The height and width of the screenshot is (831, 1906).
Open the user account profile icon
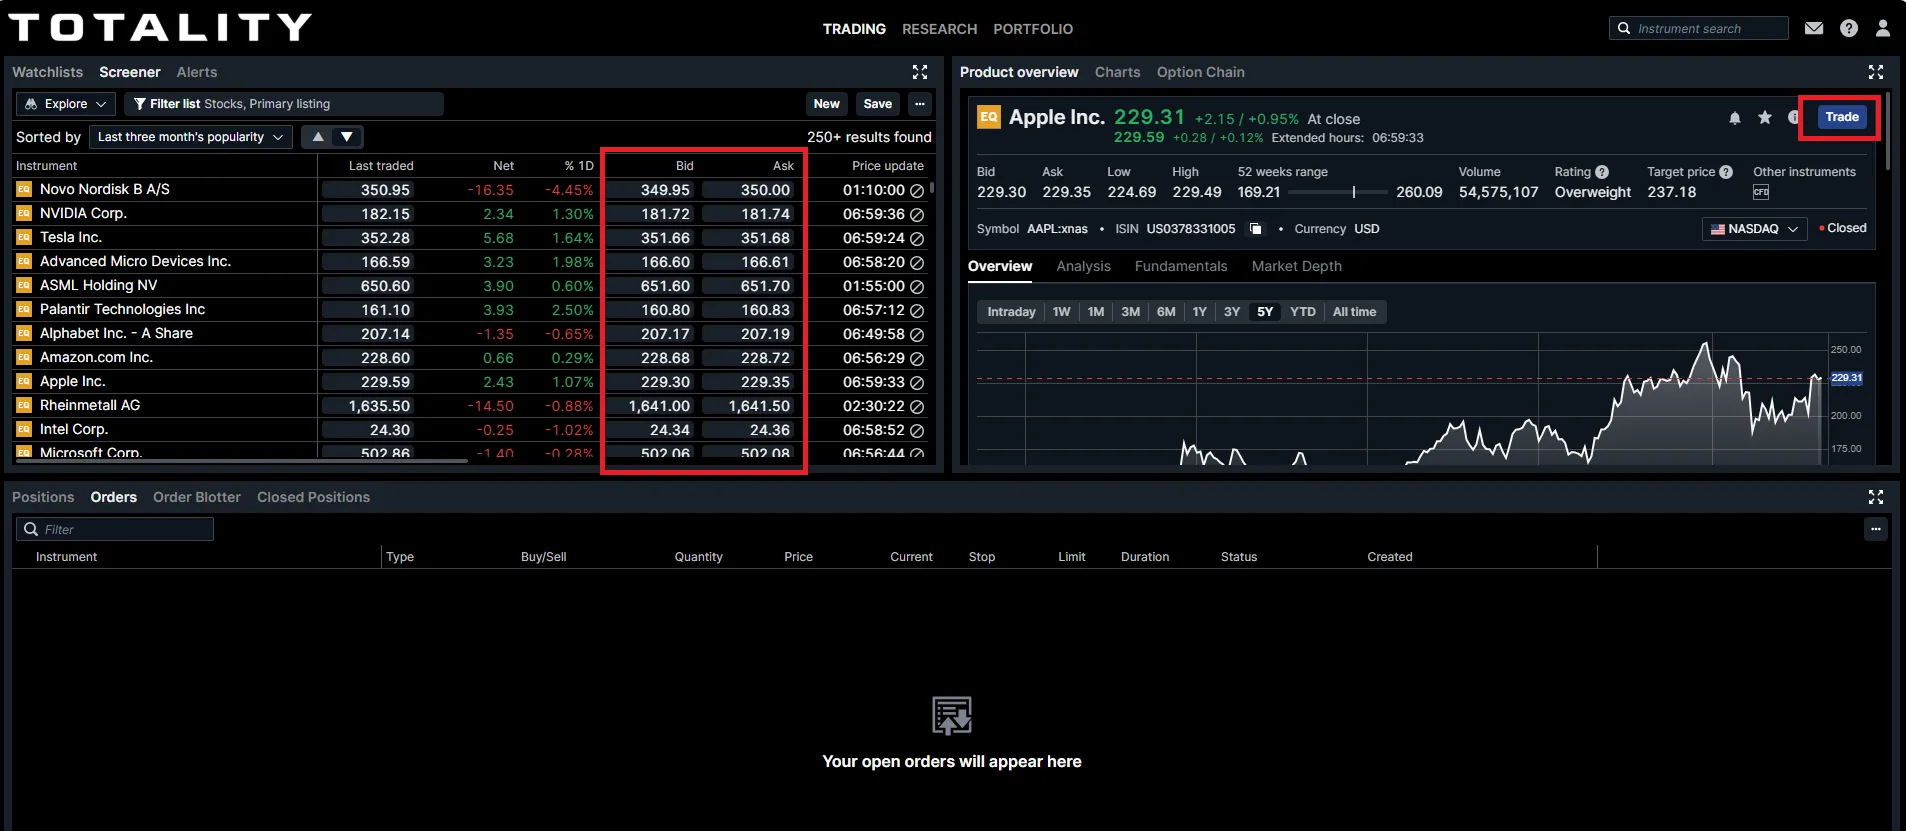click(1883, 28)
